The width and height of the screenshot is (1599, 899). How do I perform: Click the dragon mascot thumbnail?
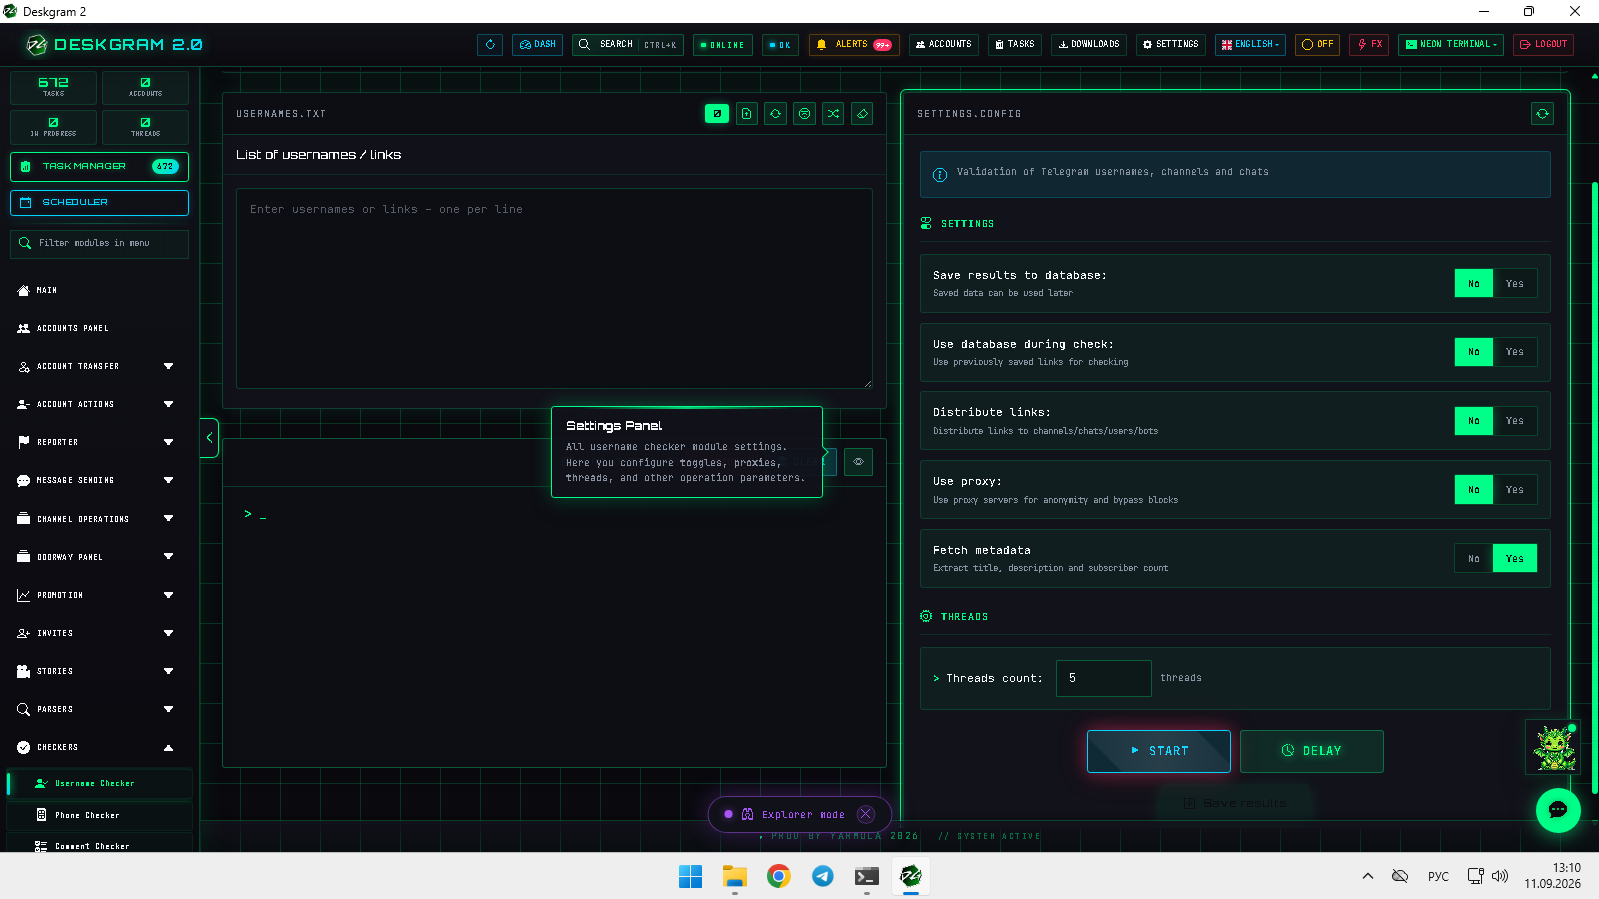[1554, 748]
